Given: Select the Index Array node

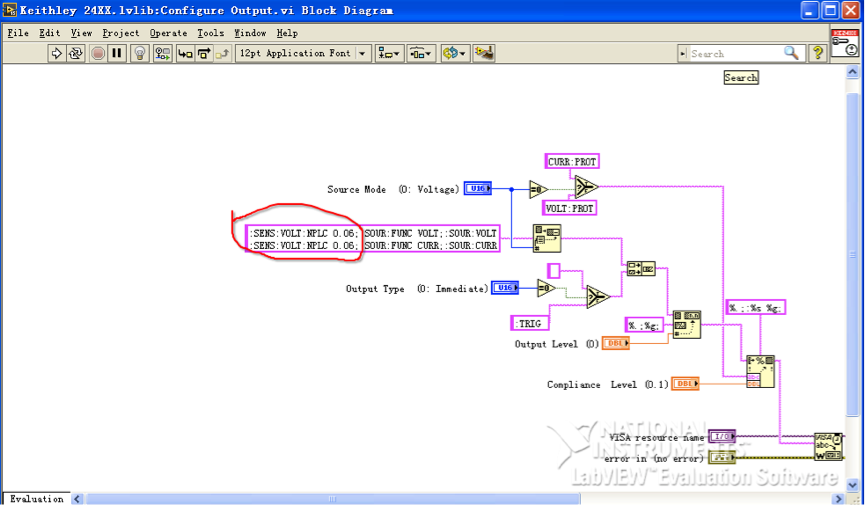Looking at the screenshot, I should click(547, 238).
